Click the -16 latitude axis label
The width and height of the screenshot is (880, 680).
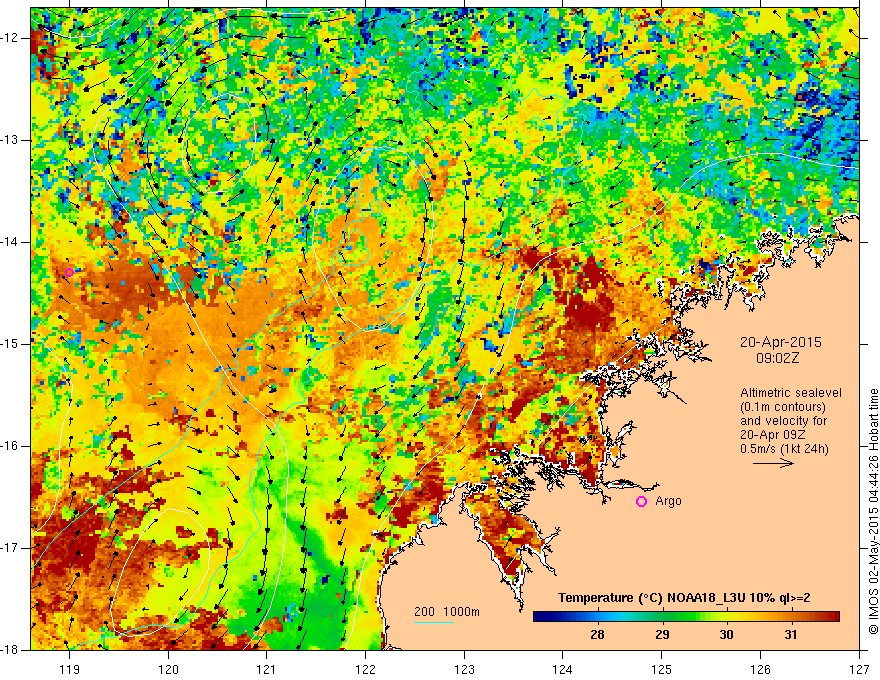tap(11, 446)
